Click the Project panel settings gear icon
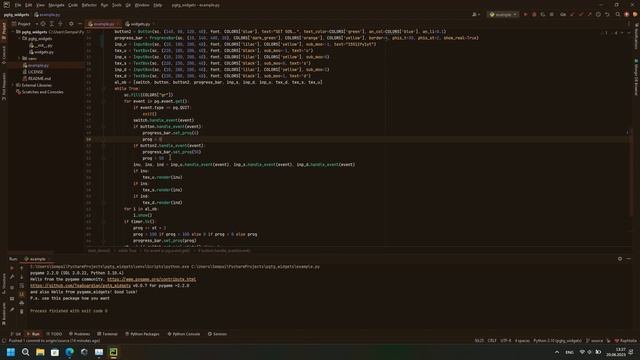This screenshot has height=360, width=640. [x=71, y=24]
